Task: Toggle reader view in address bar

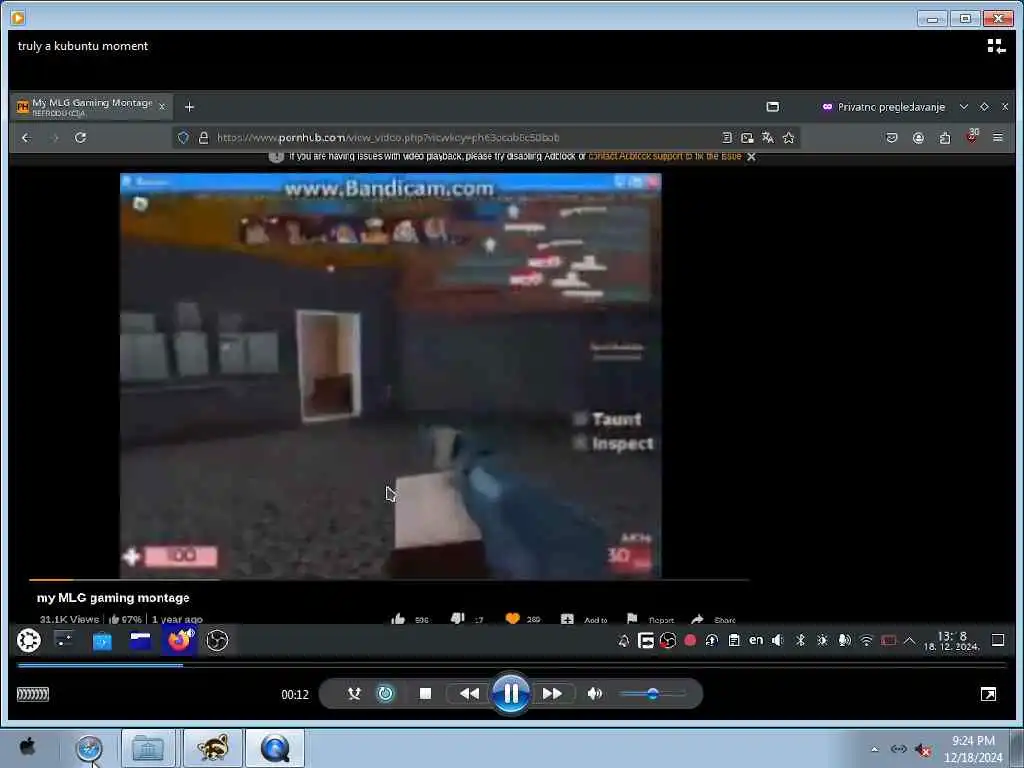Action: click(727, 138)
